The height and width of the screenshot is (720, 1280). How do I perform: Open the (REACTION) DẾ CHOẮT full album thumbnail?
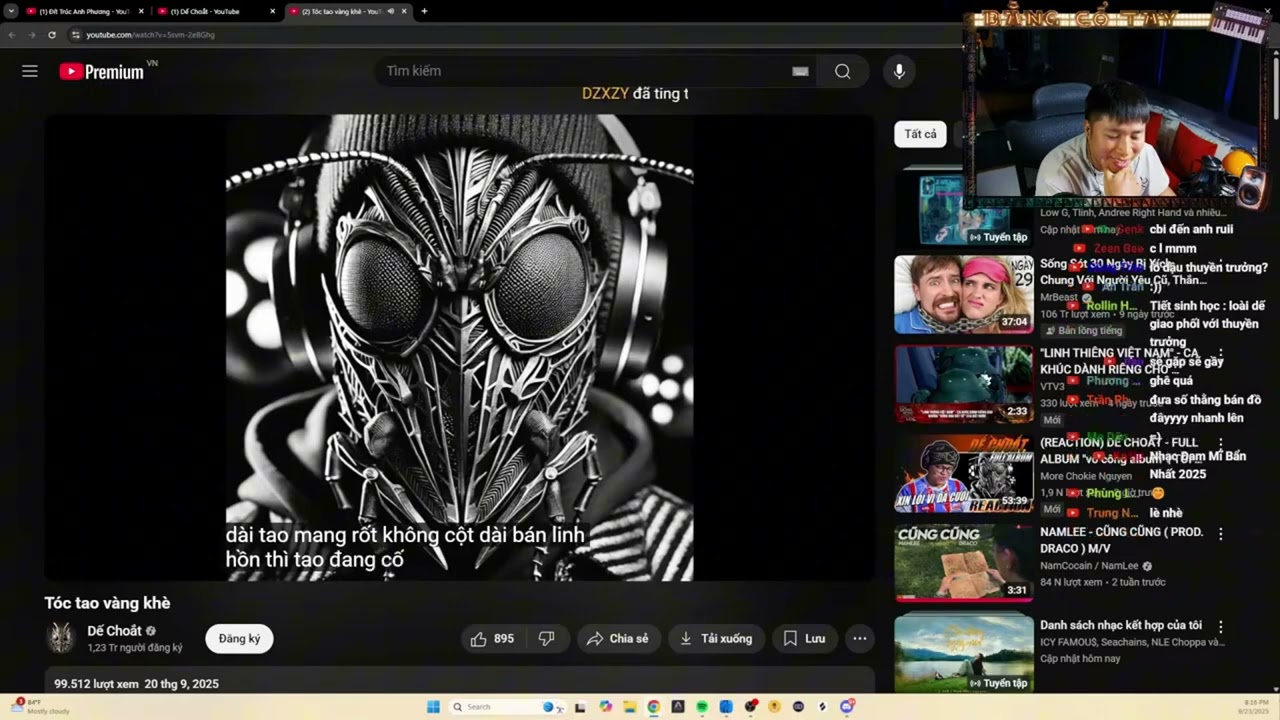pos(963,474)
